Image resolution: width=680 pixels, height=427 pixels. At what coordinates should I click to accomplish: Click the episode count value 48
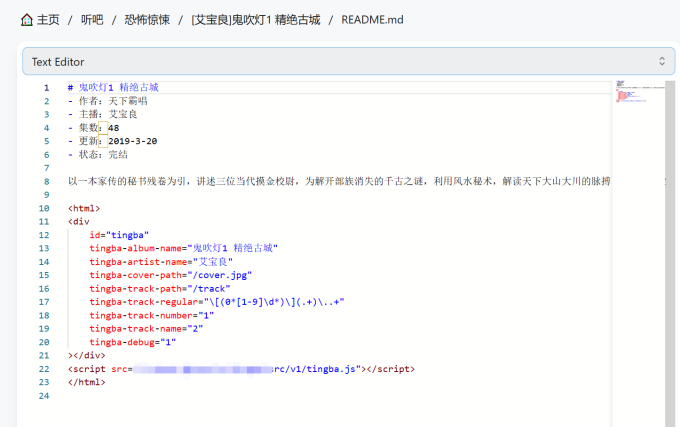[114, 128]
